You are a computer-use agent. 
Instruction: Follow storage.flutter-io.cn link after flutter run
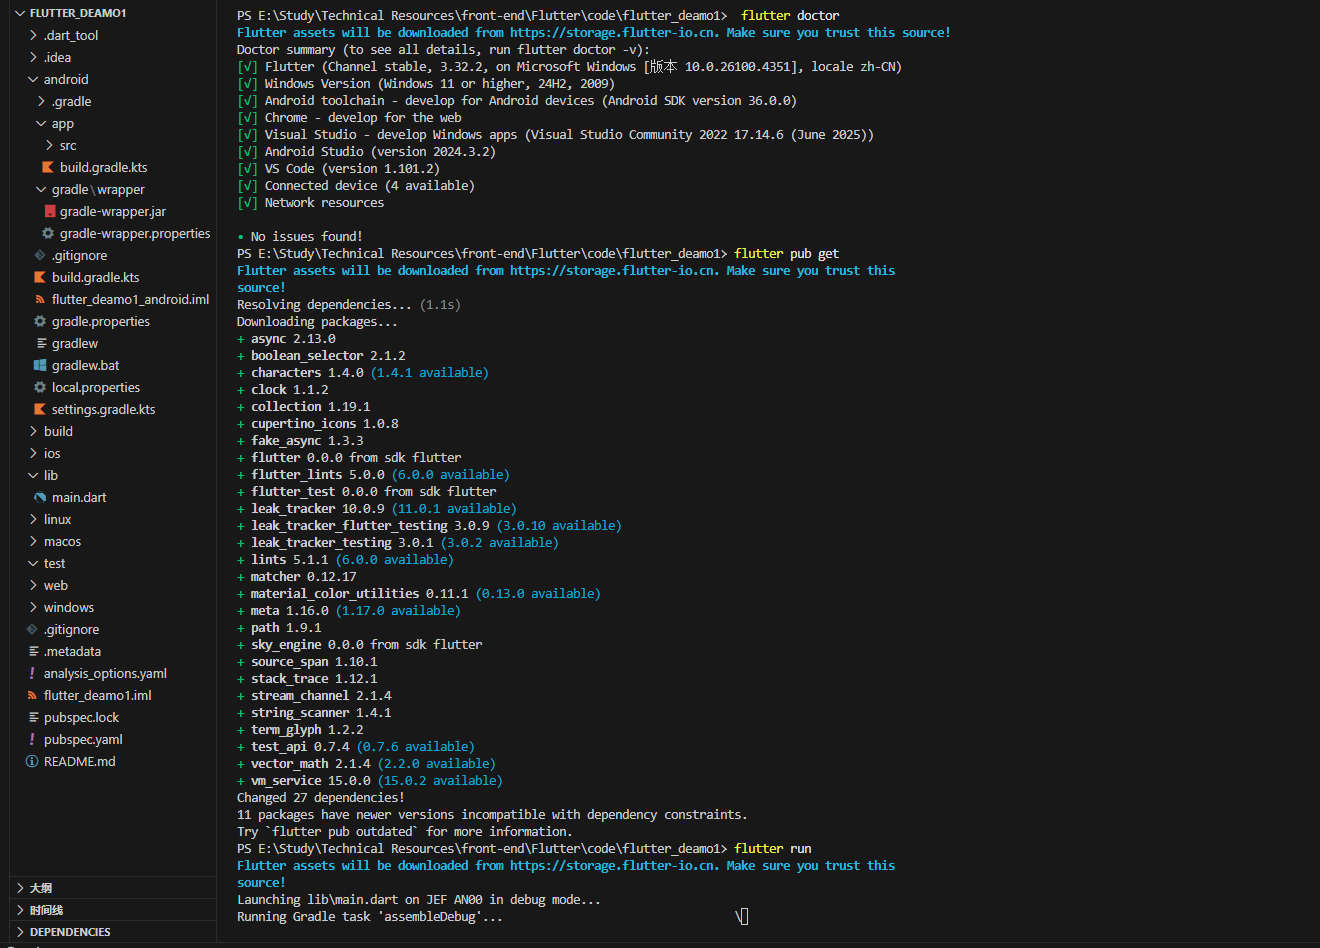[x=614, y=865]
